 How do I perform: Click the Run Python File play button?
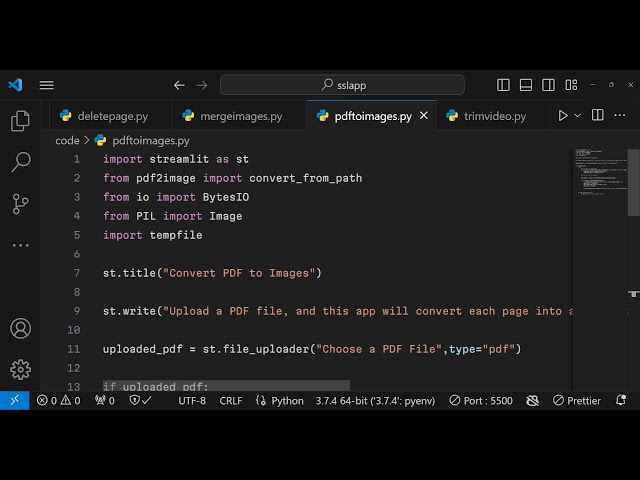[x=563, y=116]
